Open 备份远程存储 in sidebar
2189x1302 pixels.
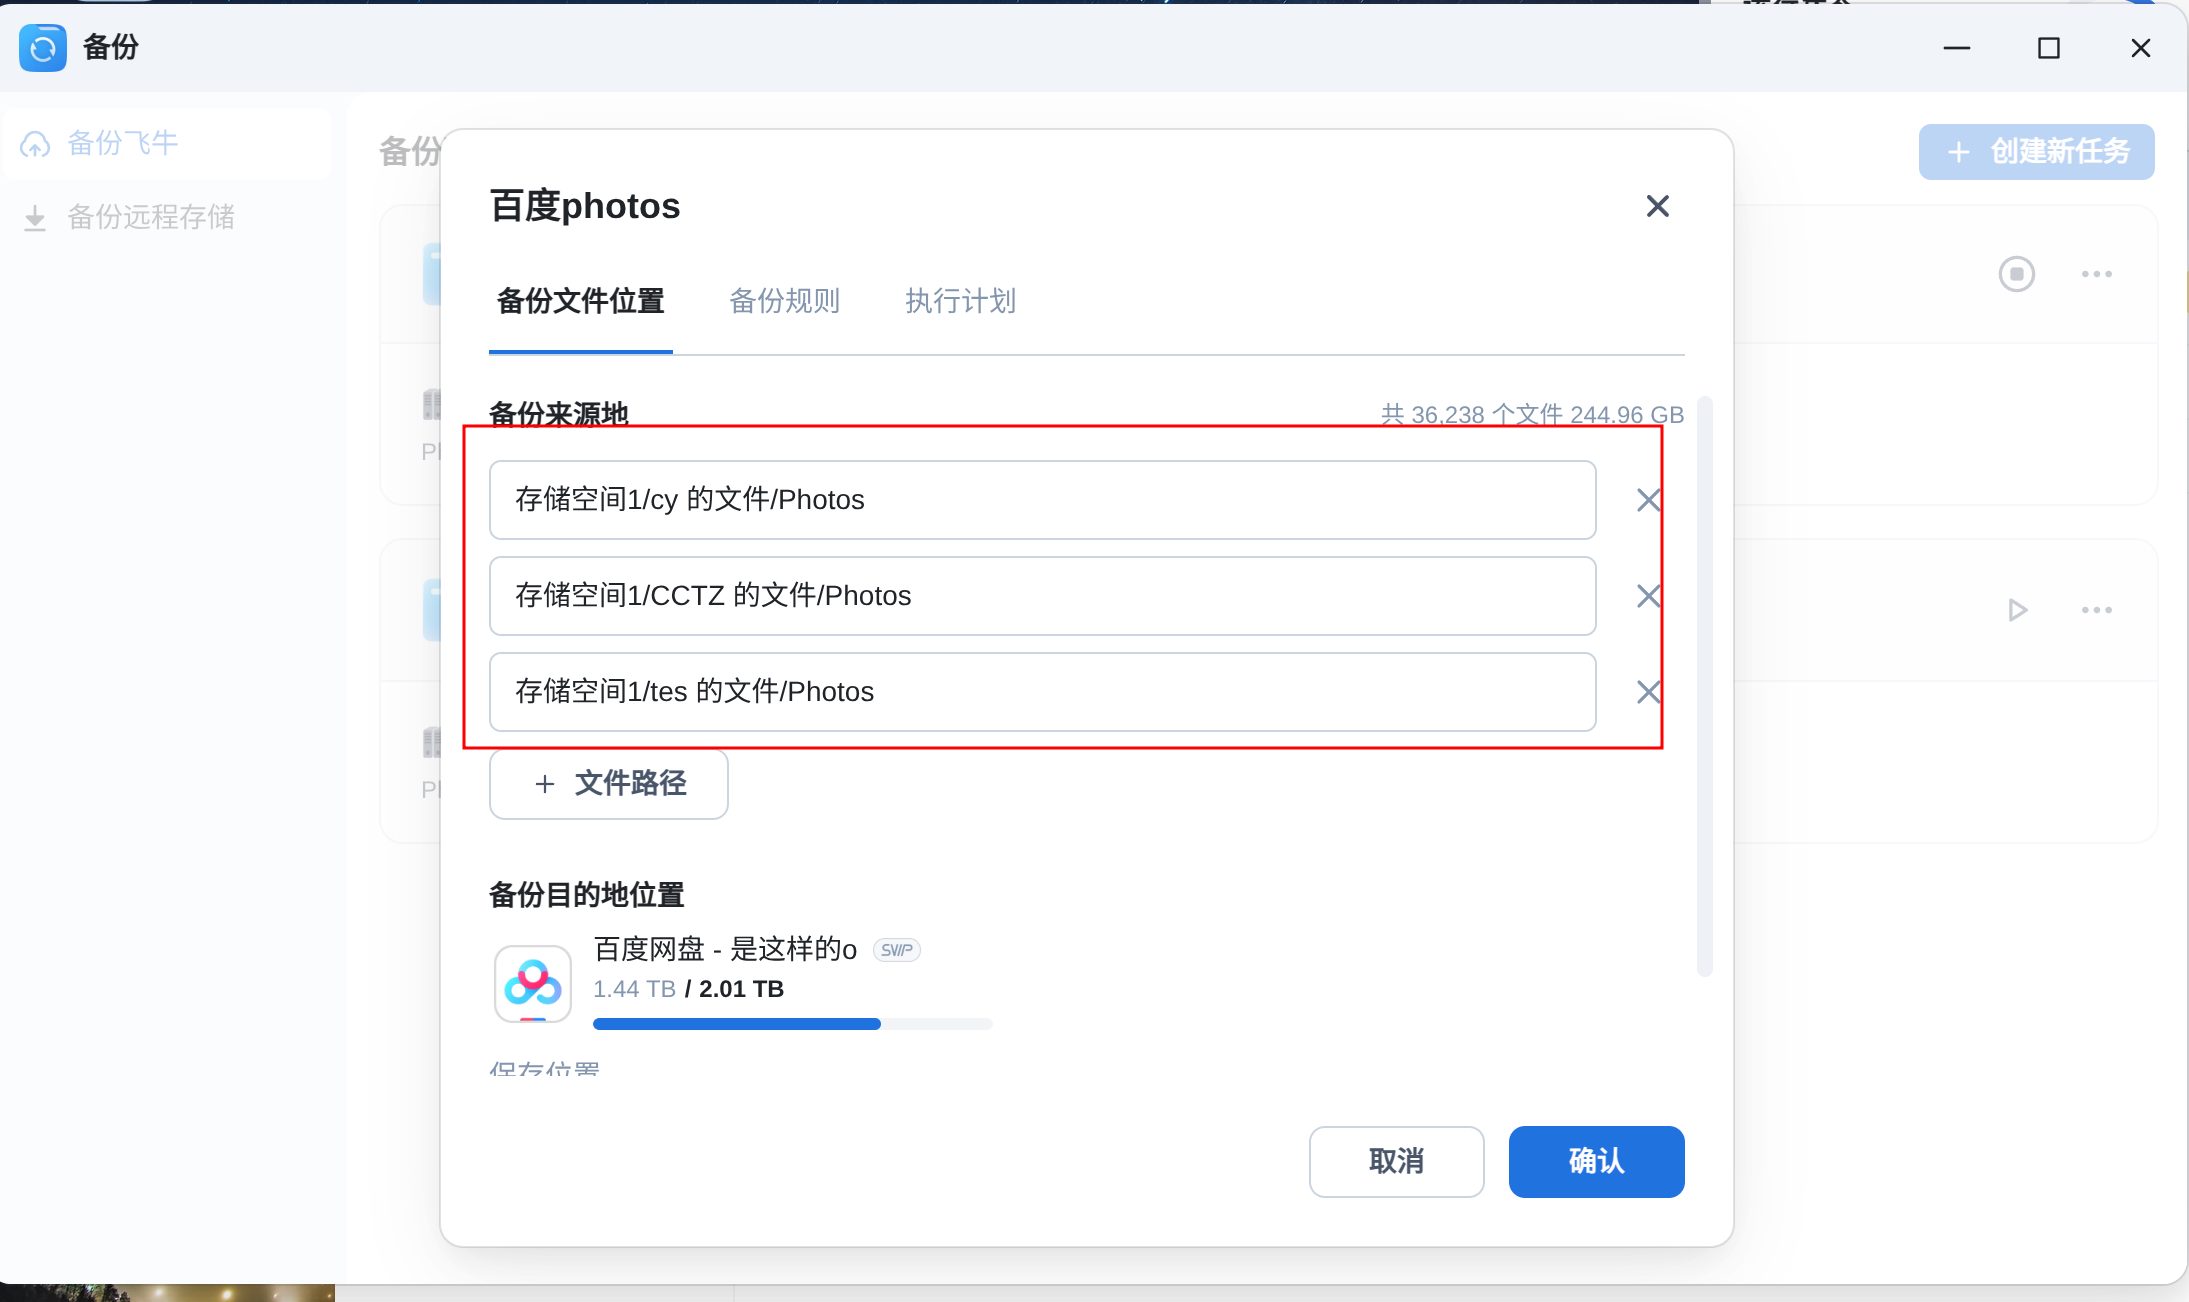pyautogui.click(x=150, y=217)
